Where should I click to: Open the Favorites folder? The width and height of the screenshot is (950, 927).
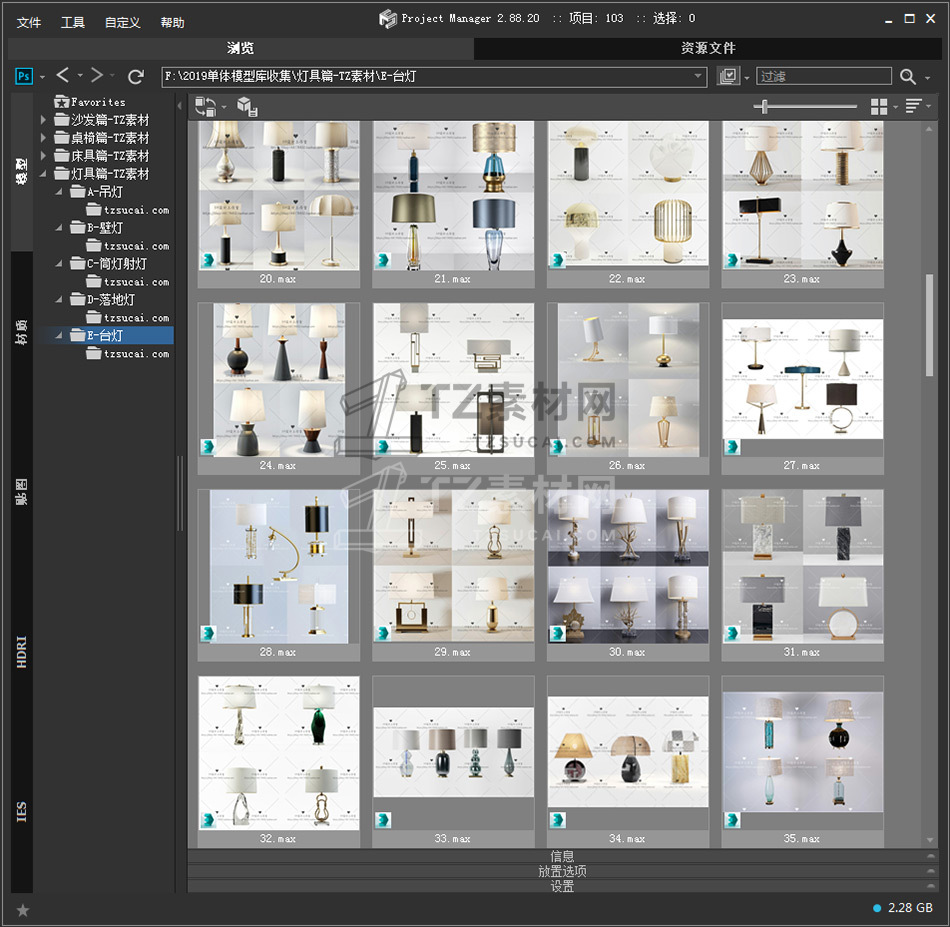97,102
